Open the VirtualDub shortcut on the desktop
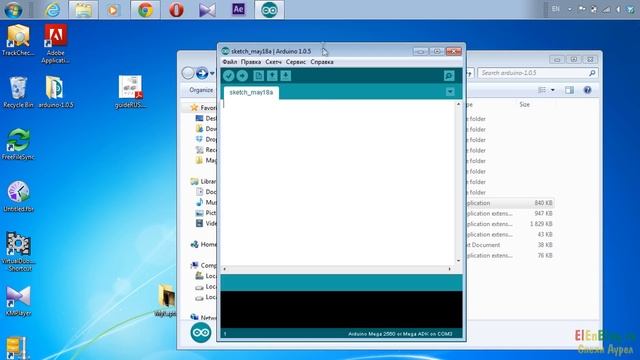640x360 pixels. [x=18, y=252]
